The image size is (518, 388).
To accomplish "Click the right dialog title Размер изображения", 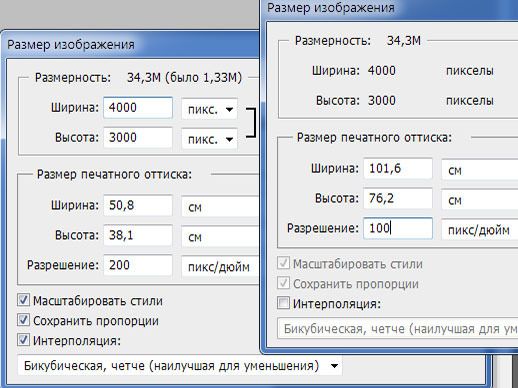I will point(331,8).
